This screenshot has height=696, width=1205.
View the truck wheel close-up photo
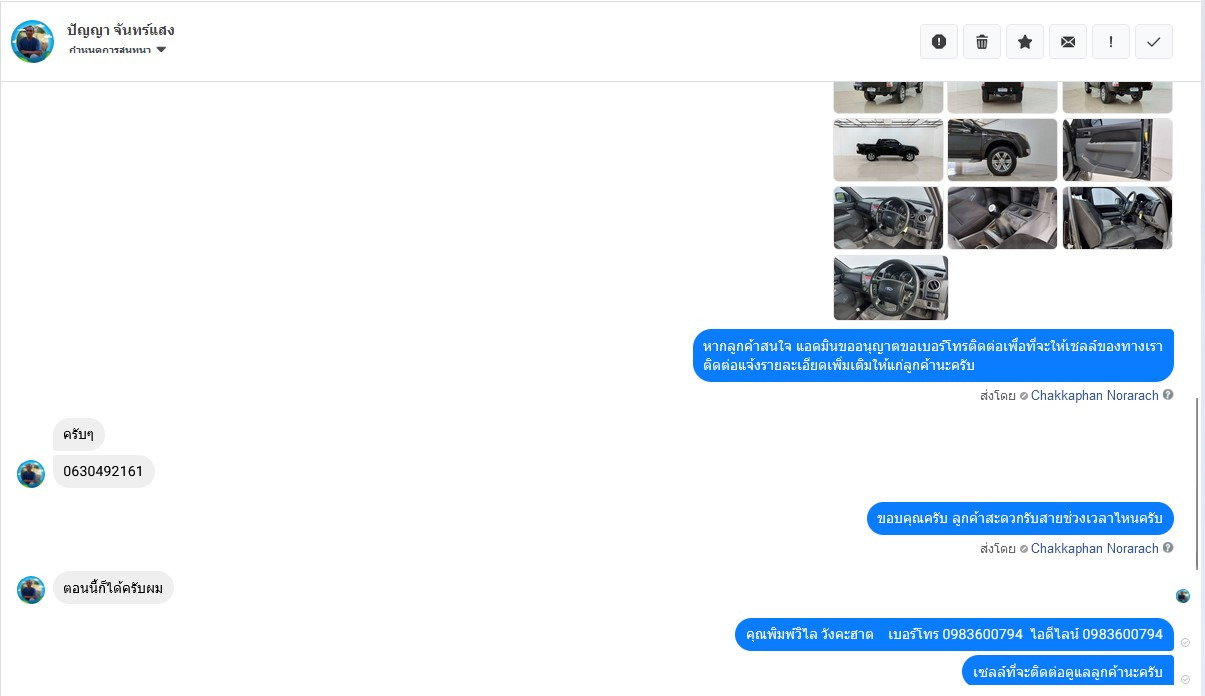[1002, 150]
